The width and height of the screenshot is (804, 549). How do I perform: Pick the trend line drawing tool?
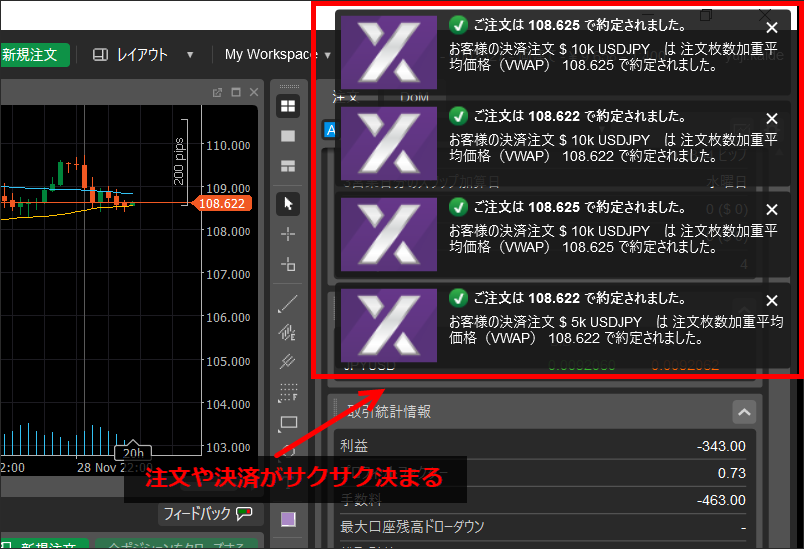pyautogui.click(x=288, y=301)
